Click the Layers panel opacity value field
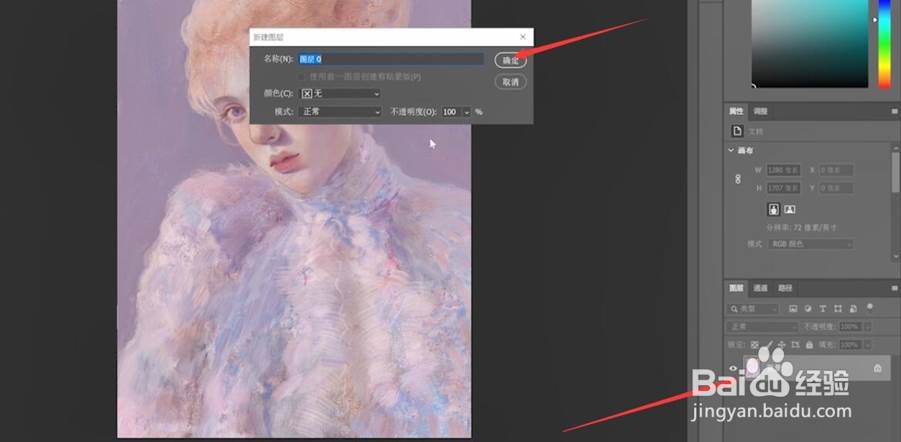 850,326
